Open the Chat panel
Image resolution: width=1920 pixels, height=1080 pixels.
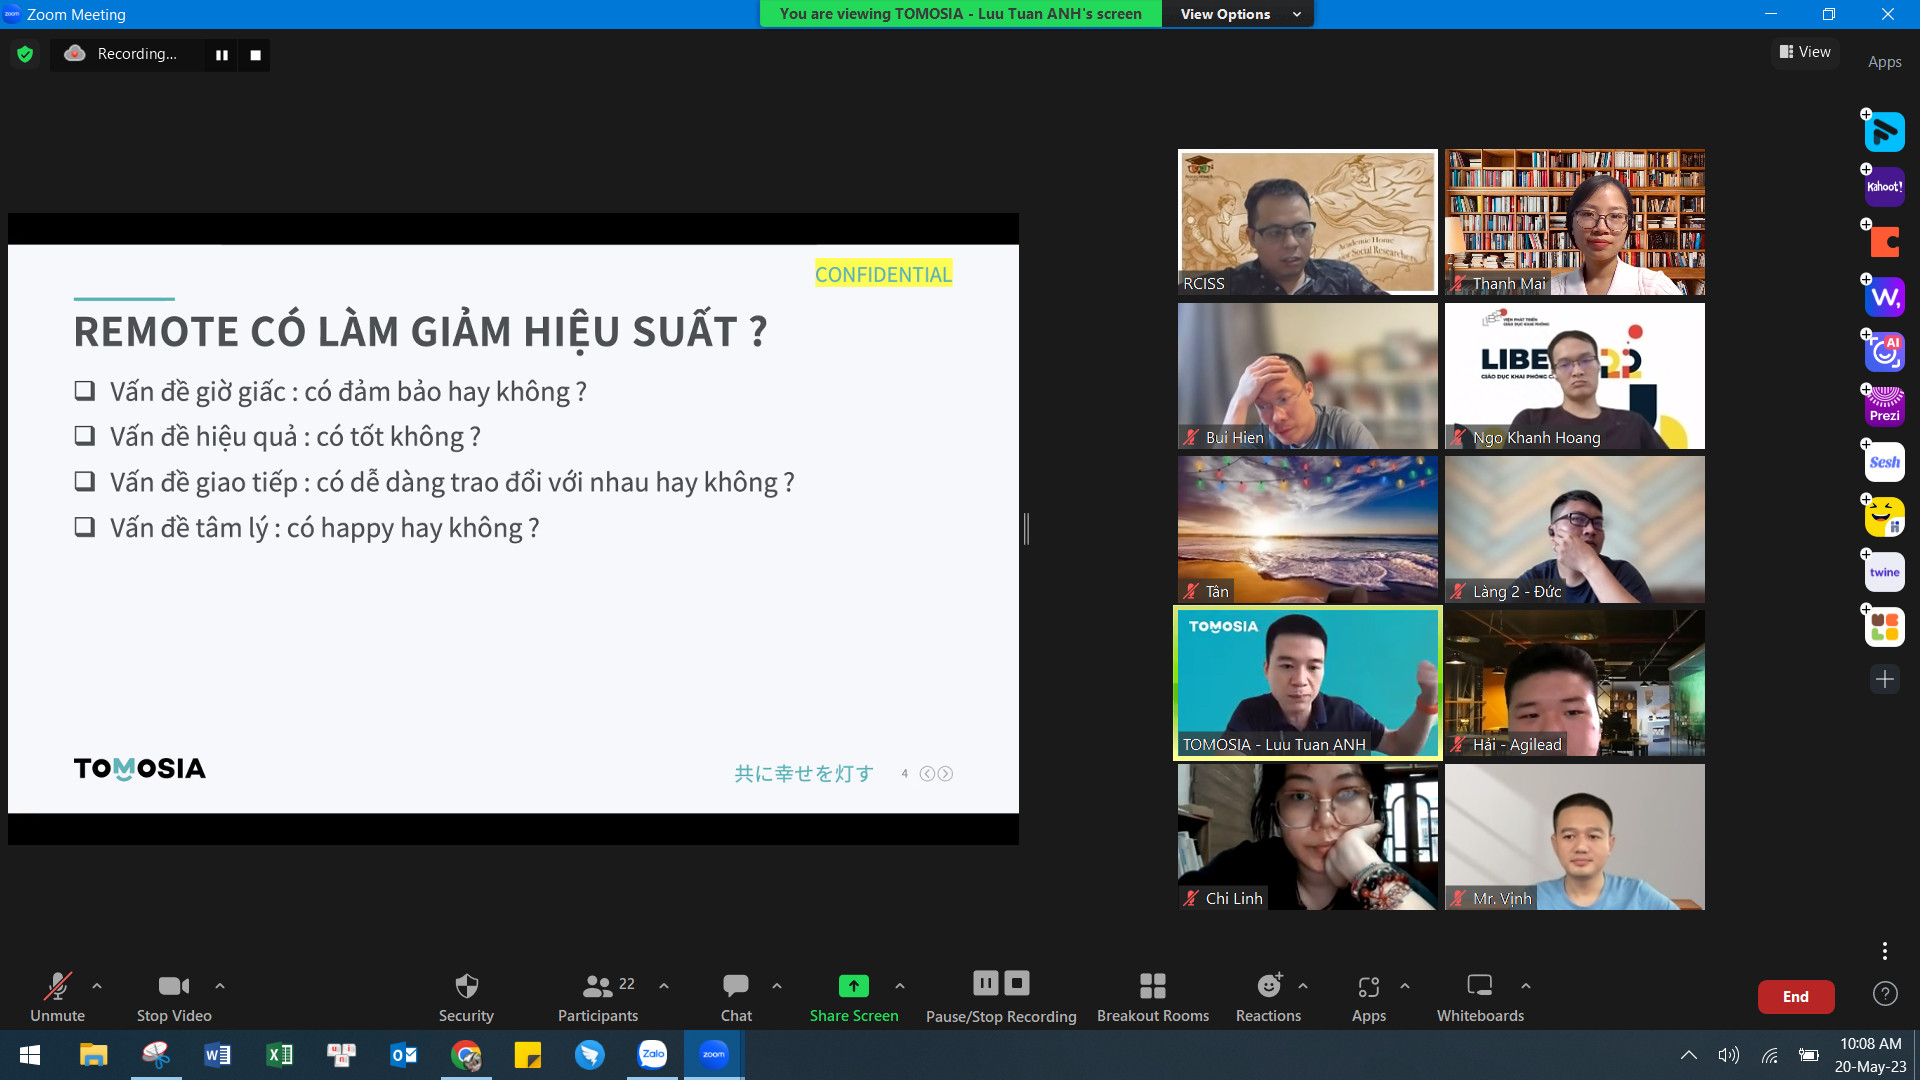pyautogui.click(x=736, y=997)
